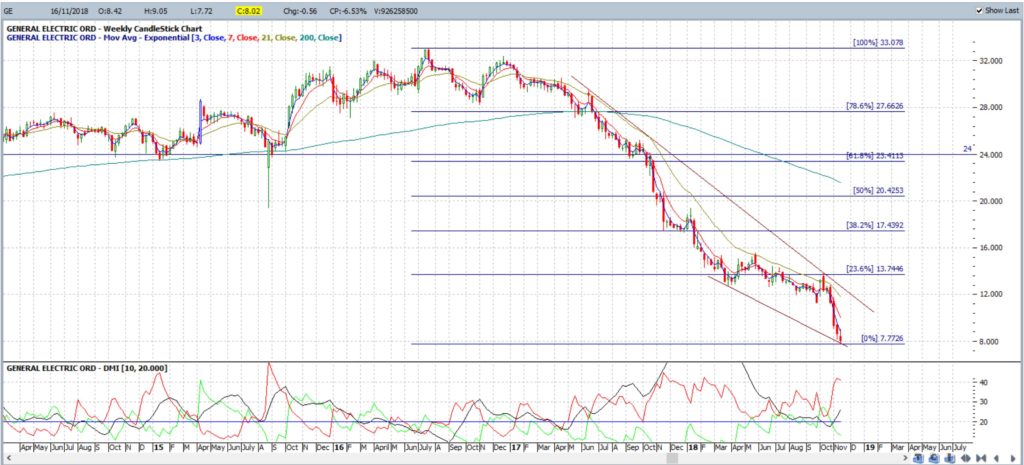Click the '19' year marker on time axis

tap(870, 447)
